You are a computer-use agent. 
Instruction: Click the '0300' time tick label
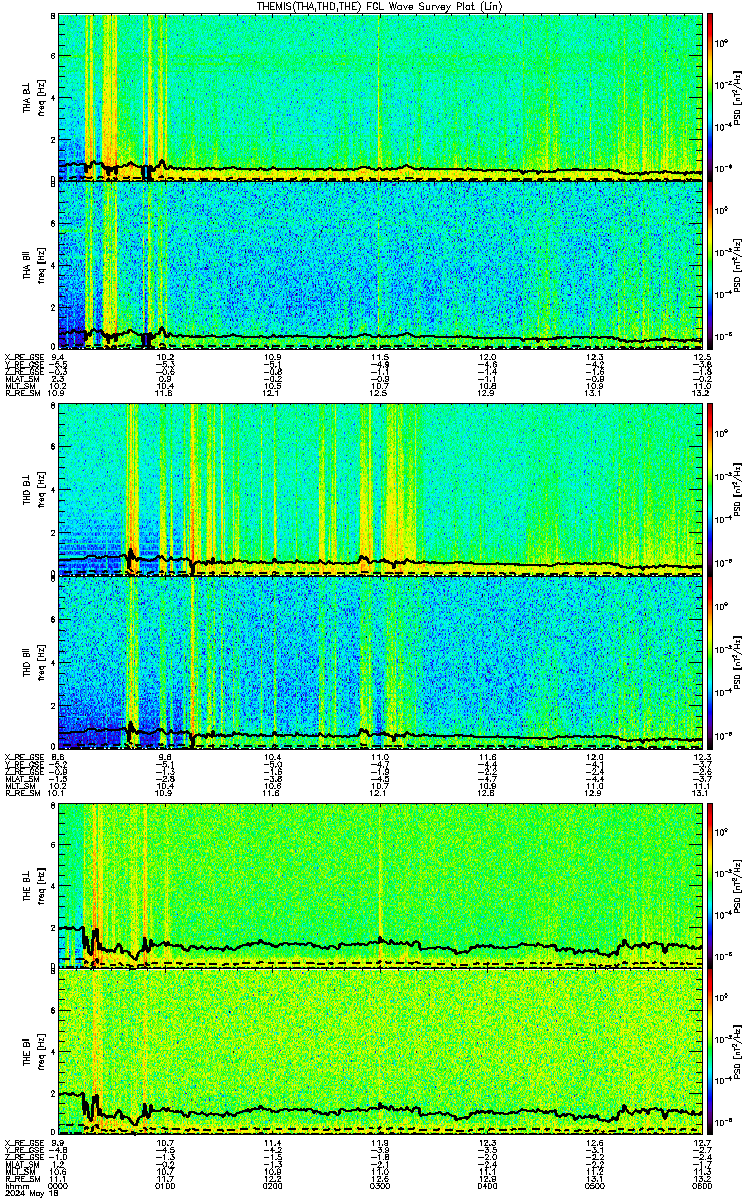click(380, 1185)
